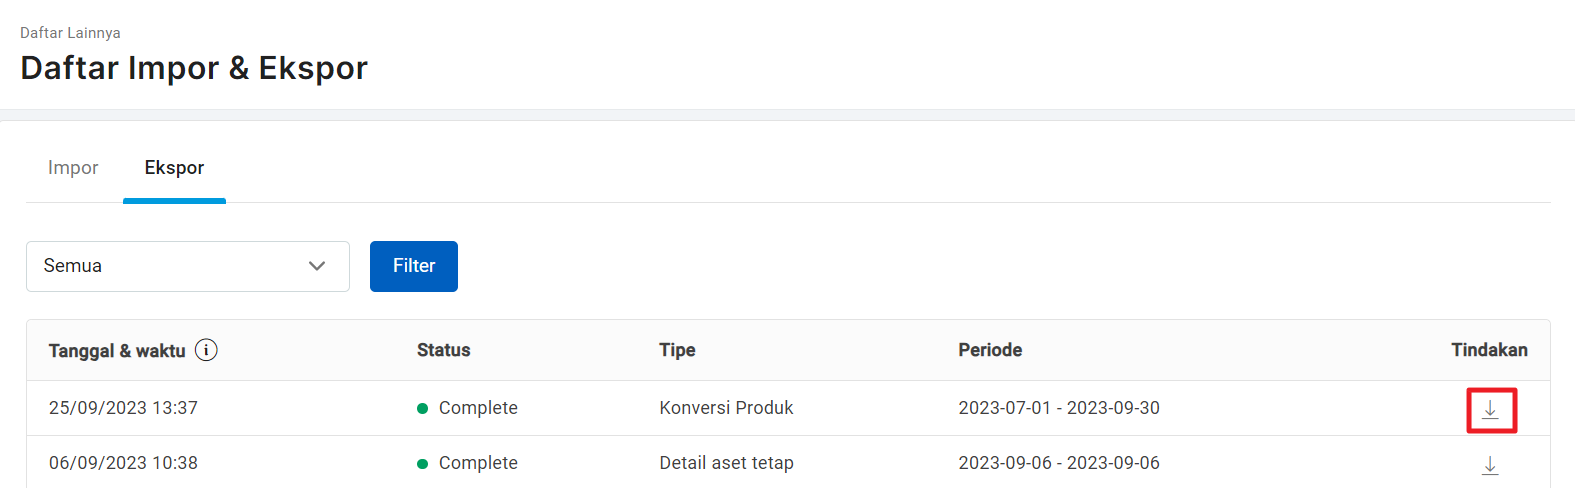The width and height of the screenshot is (1575, 488).
Task: Download the Detail aset tetap export
Action: tap(1490, 465)
